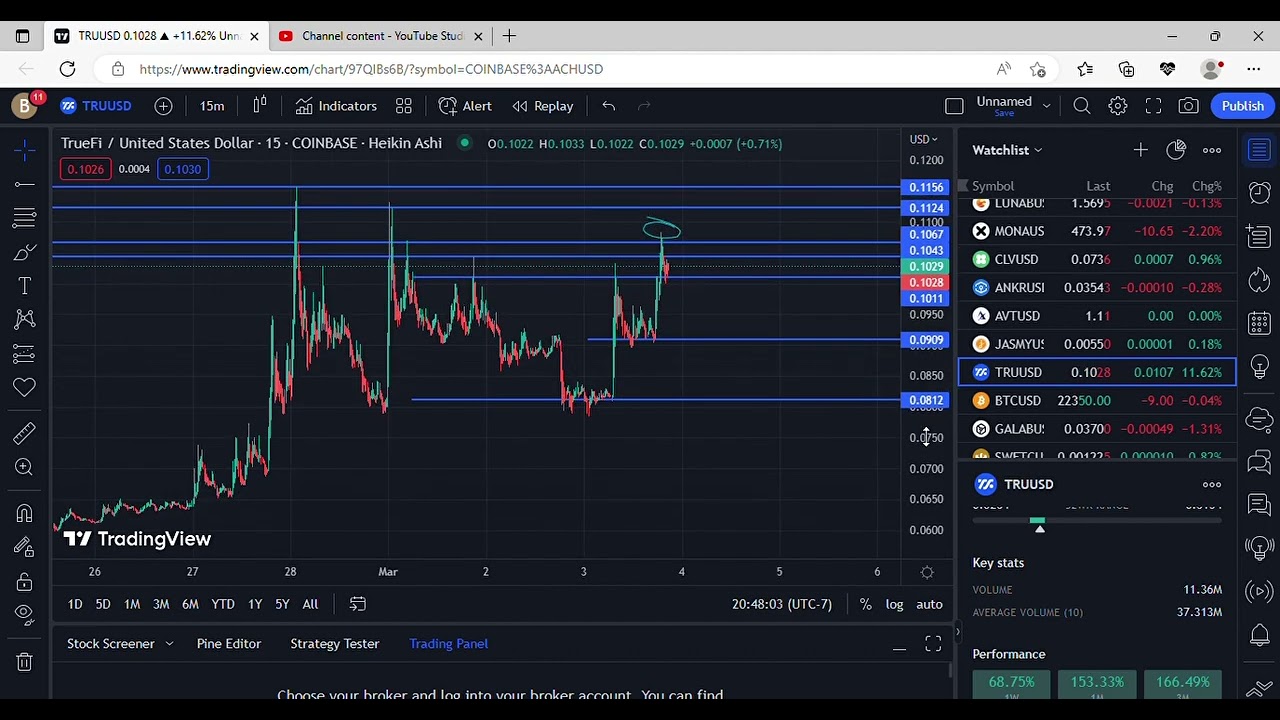The height and width of the screenshot is (720, 1280).
Task: Open the symbol compare plus button
Action: pyautogui.click(x=163, y=106)
